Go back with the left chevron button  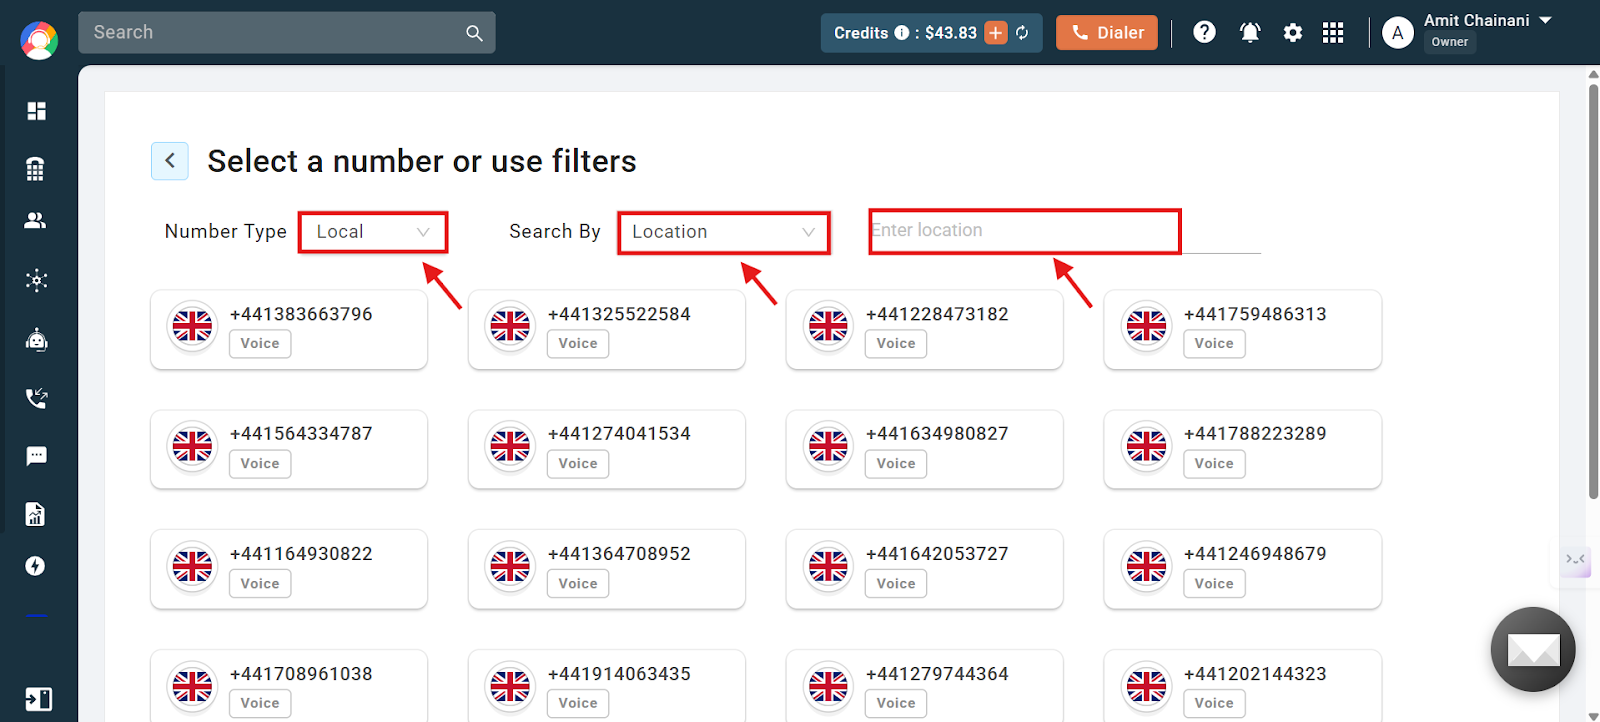pos(170,160)
